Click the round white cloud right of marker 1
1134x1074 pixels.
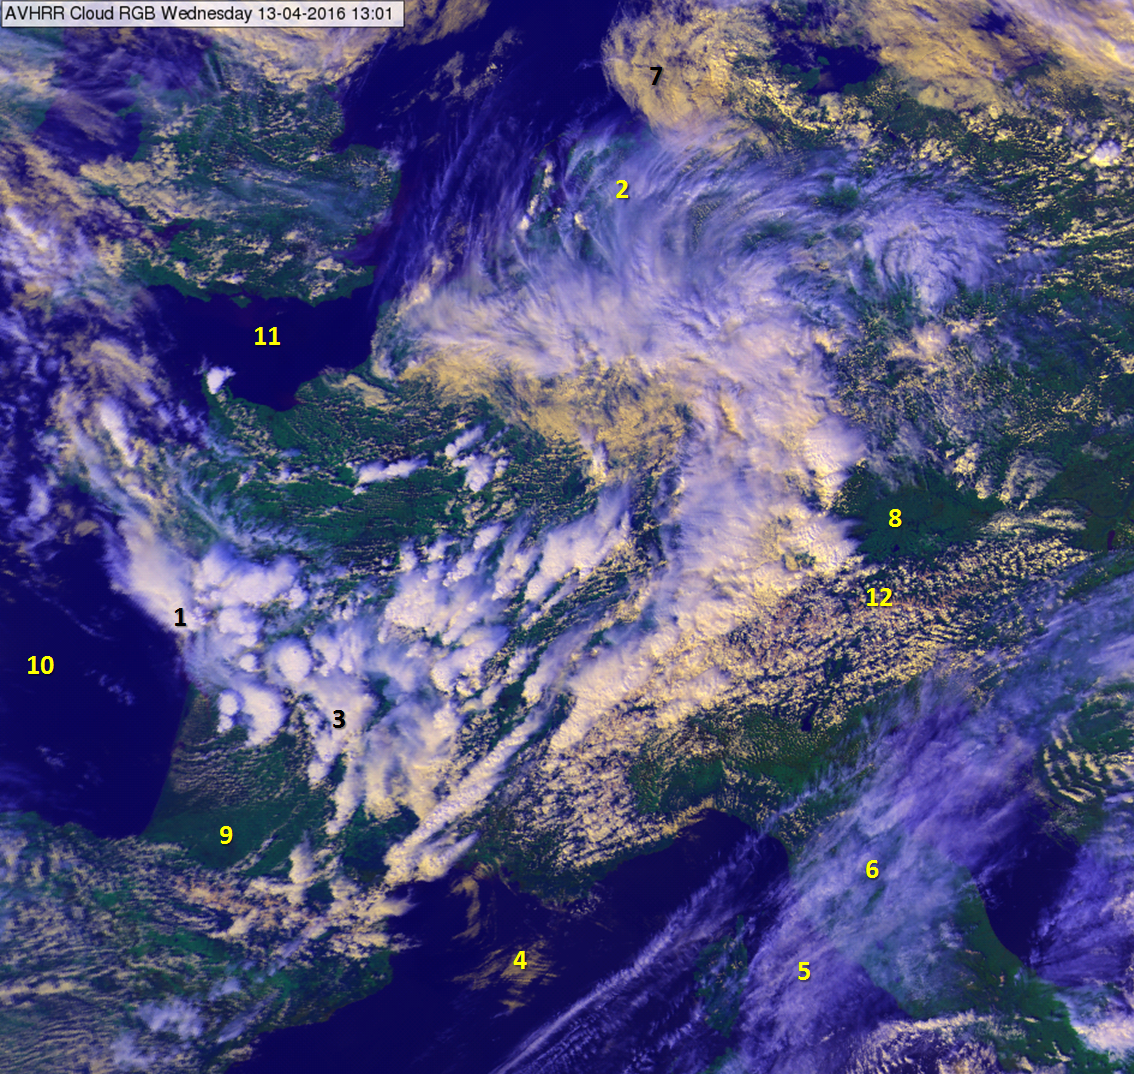pos(292,661)
